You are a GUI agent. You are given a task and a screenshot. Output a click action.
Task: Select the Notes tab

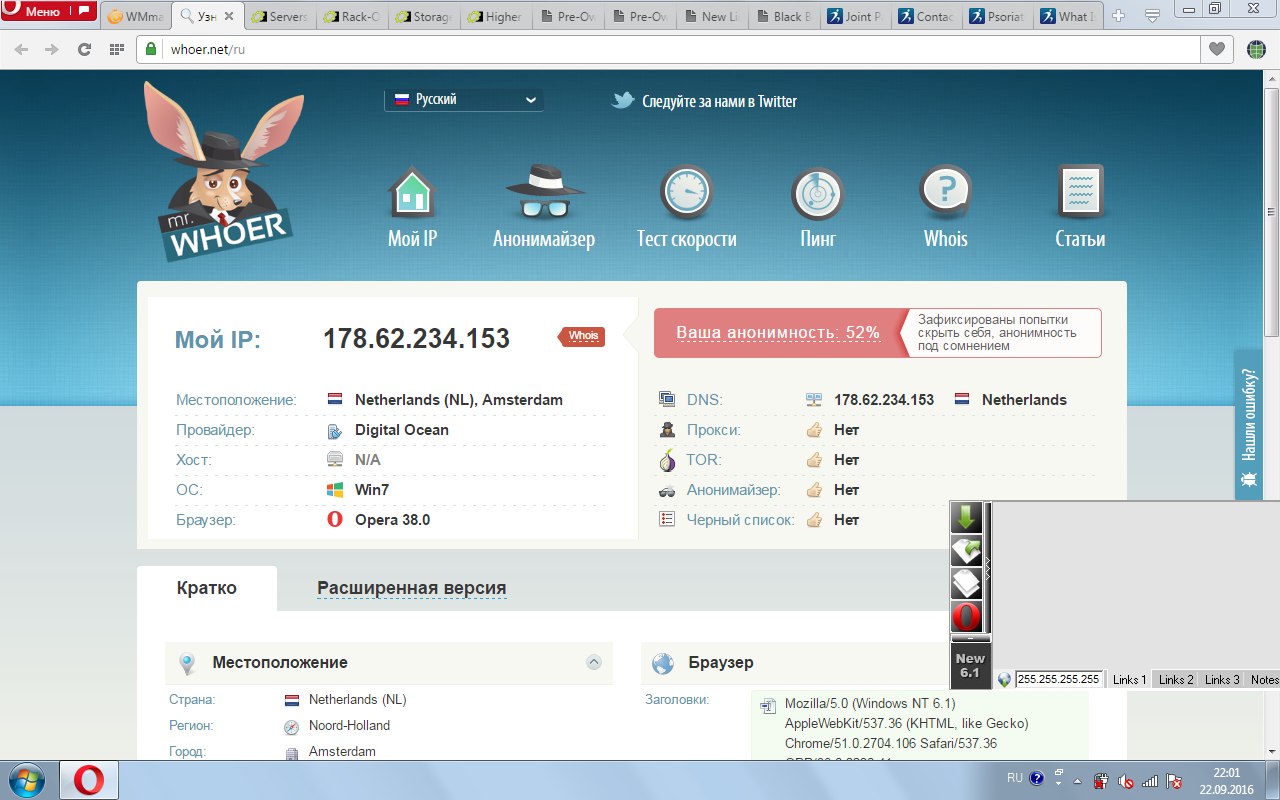pyautogui.click(x=1264, y=680)
